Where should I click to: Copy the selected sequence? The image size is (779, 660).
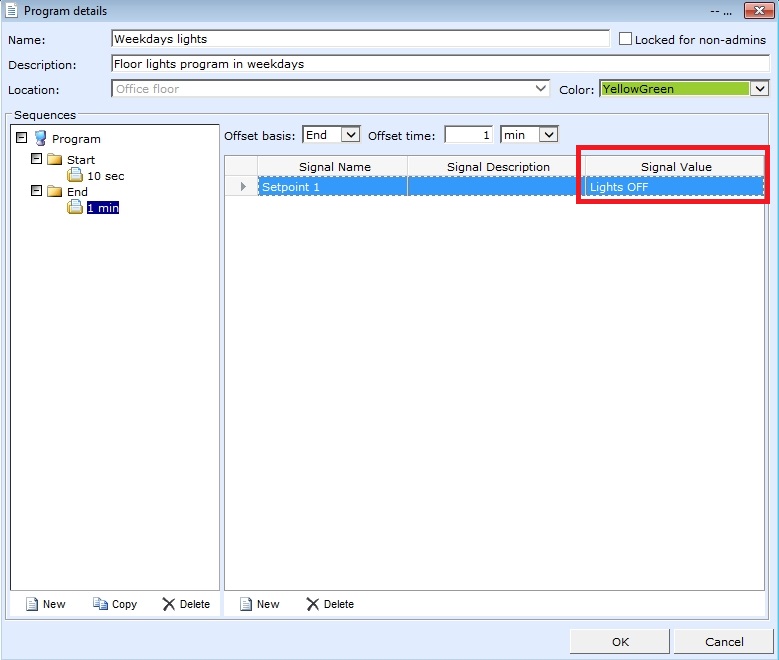click(x=114, y=604)
